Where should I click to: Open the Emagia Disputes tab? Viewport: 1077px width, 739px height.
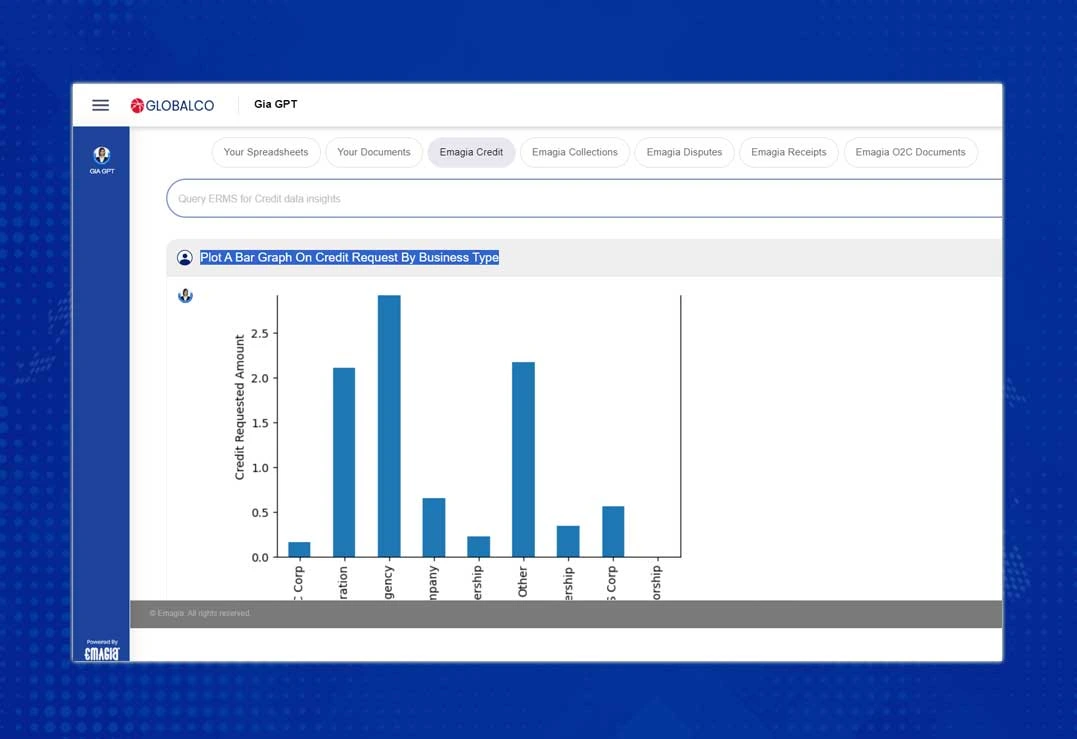pos(684,152)
